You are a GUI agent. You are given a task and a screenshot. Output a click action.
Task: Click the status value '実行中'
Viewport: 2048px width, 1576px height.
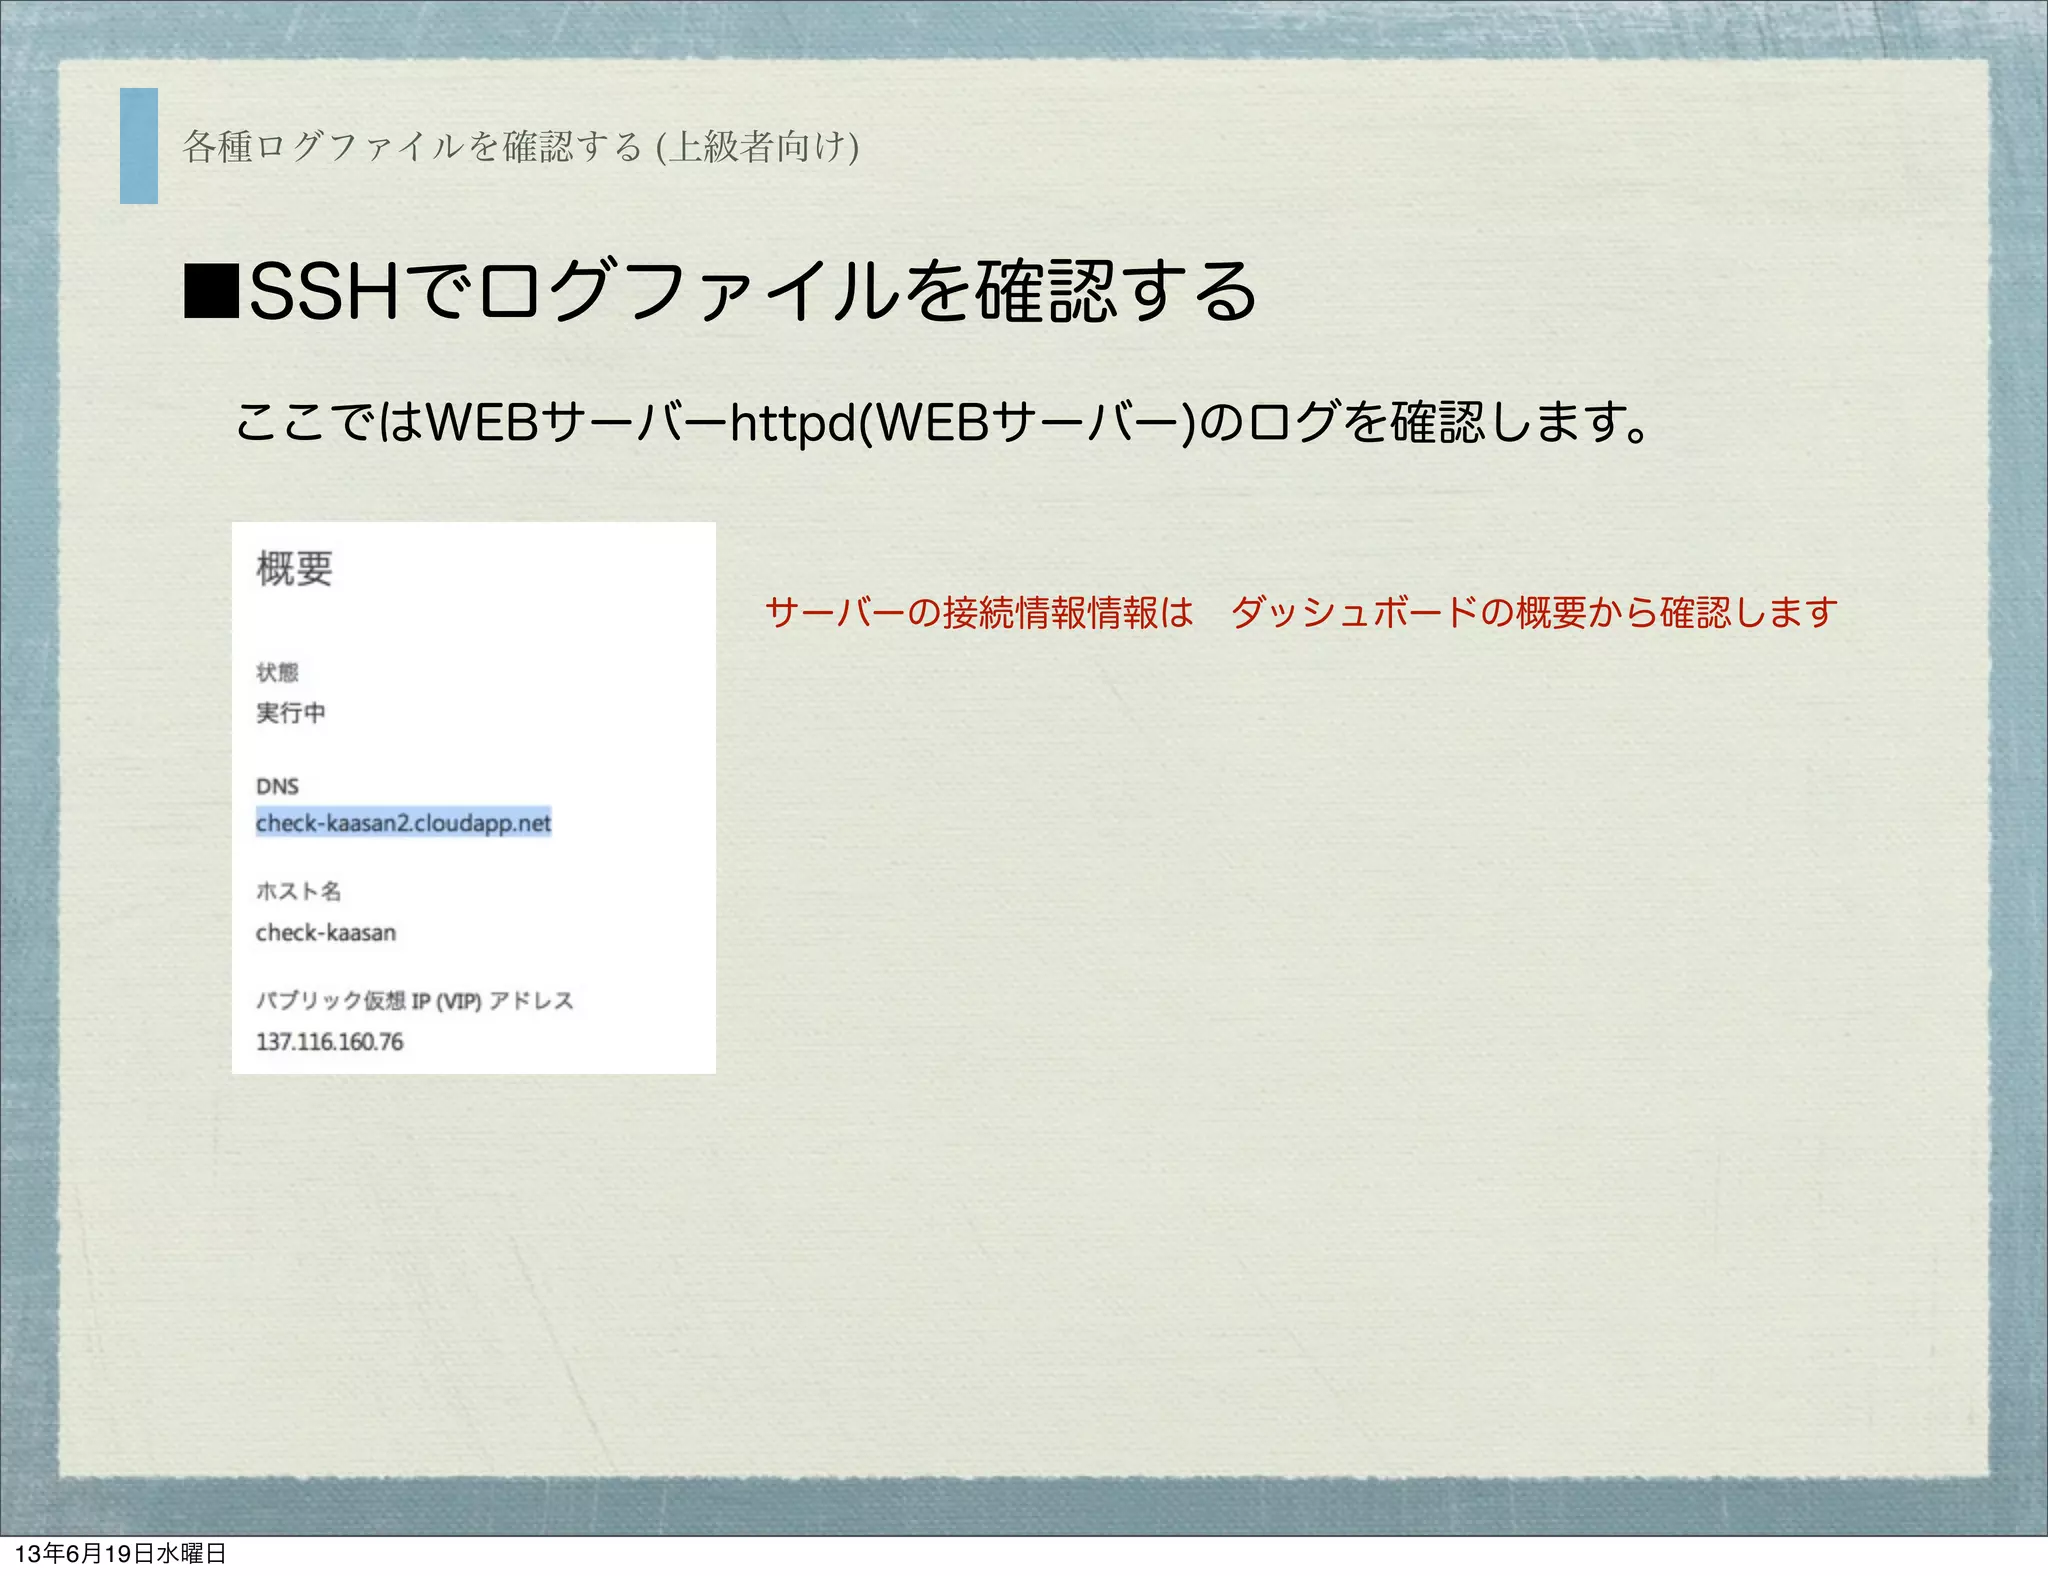tap(290, 712)
